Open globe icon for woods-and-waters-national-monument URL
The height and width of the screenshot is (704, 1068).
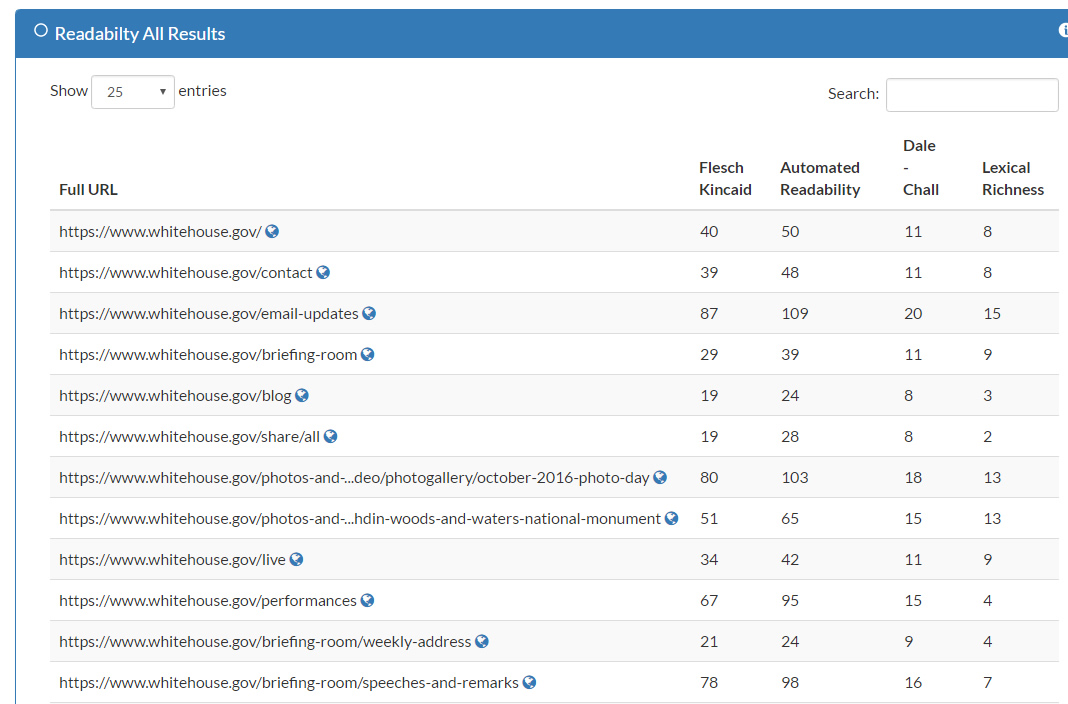pos(672,518)
